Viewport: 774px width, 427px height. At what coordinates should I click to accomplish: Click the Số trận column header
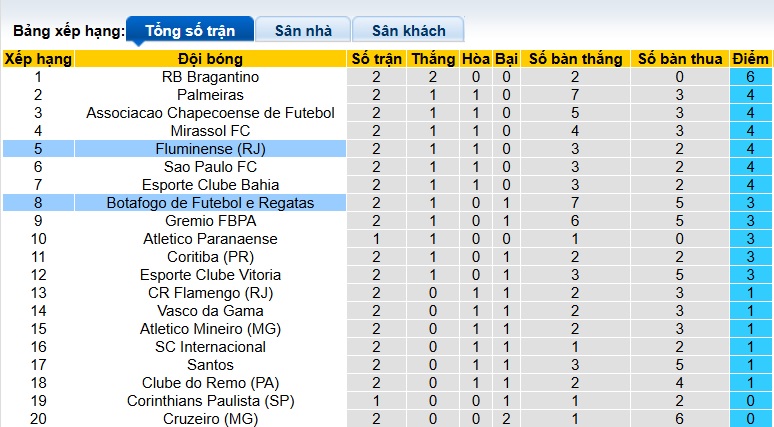click(376, 59)
